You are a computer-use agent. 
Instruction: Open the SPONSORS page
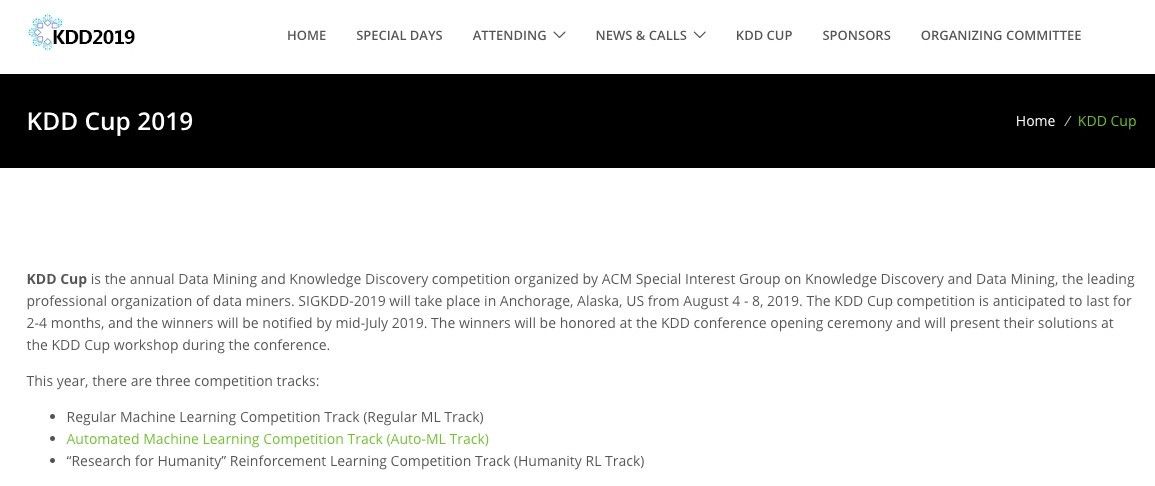(x=856, y=35)
